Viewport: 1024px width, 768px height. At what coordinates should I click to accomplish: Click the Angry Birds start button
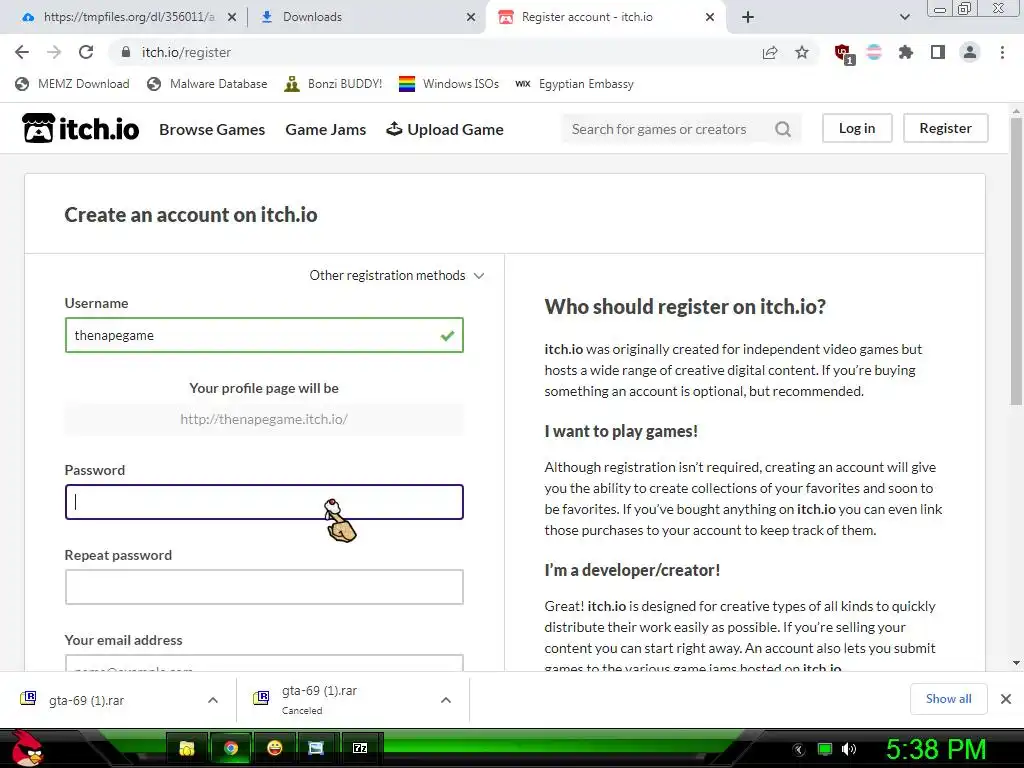point(27,748)
